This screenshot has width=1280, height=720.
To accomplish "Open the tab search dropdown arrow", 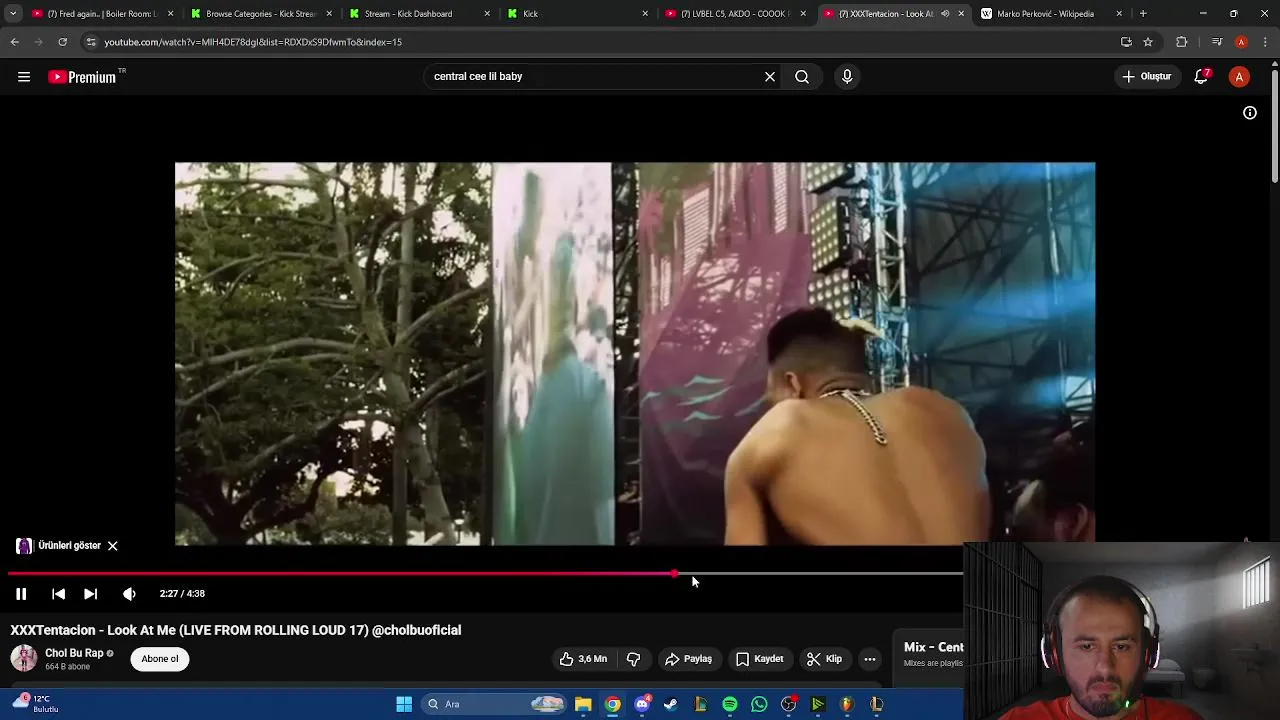I will pyautogui.click(x=13, y=14).
